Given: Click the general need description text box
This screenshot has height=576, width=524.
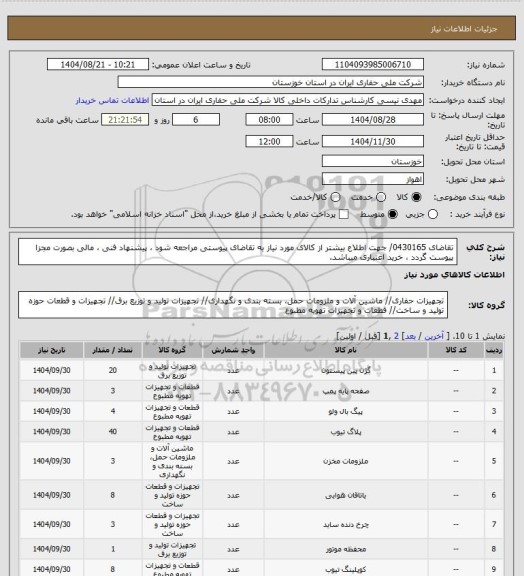Looking at the screenshot, I should click(238, 252).
